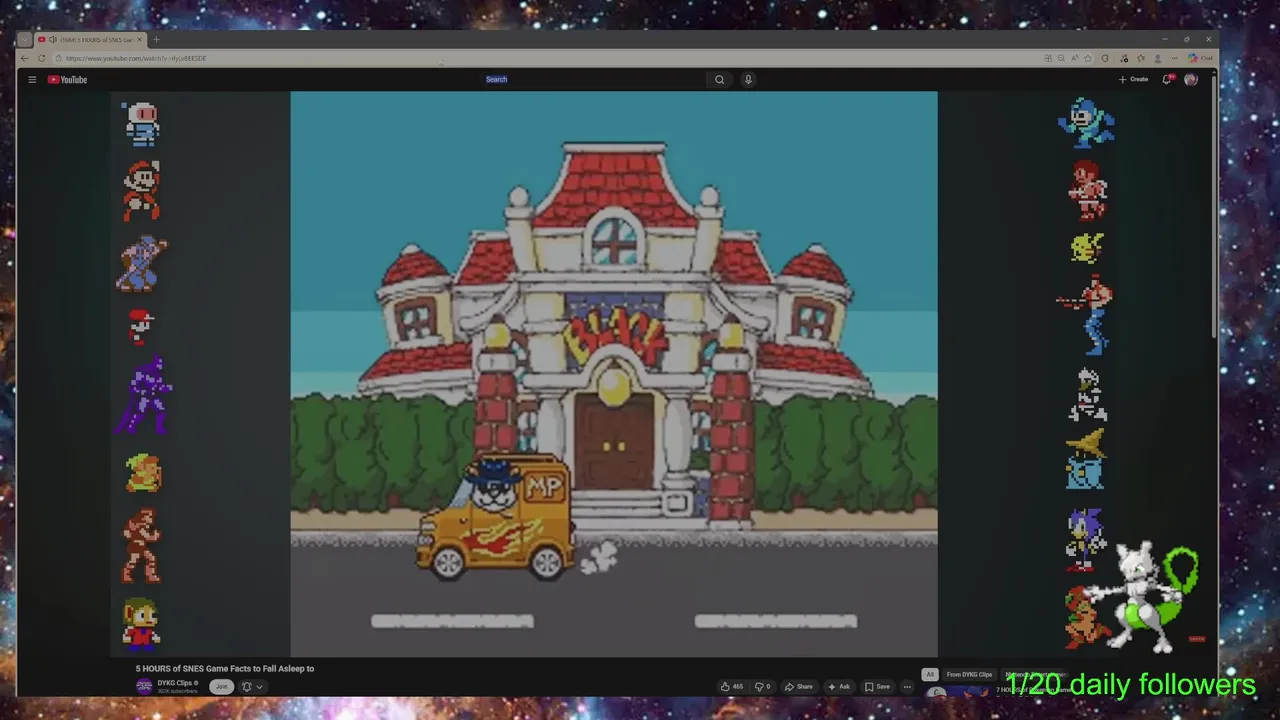1280x720 pixels.
Task: Click the favorites star in address bar
Action: click(1088, 58)
